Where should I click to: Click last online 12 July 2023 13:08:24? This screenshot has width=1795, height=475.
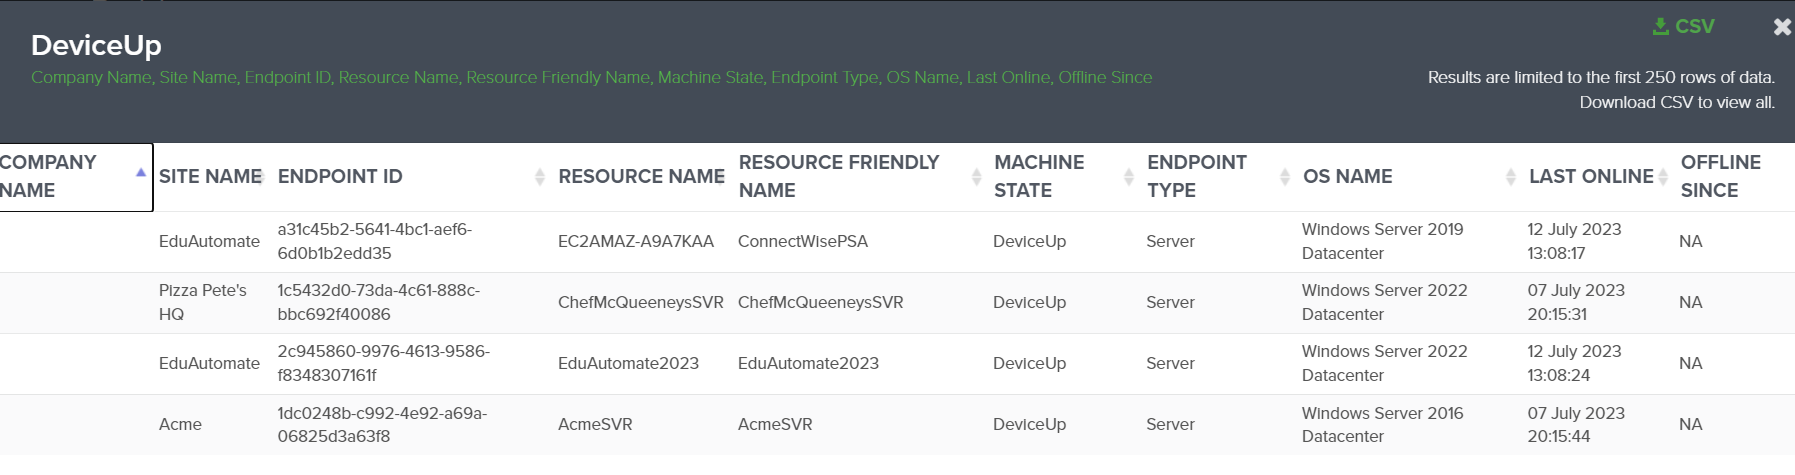(1574, 363)
